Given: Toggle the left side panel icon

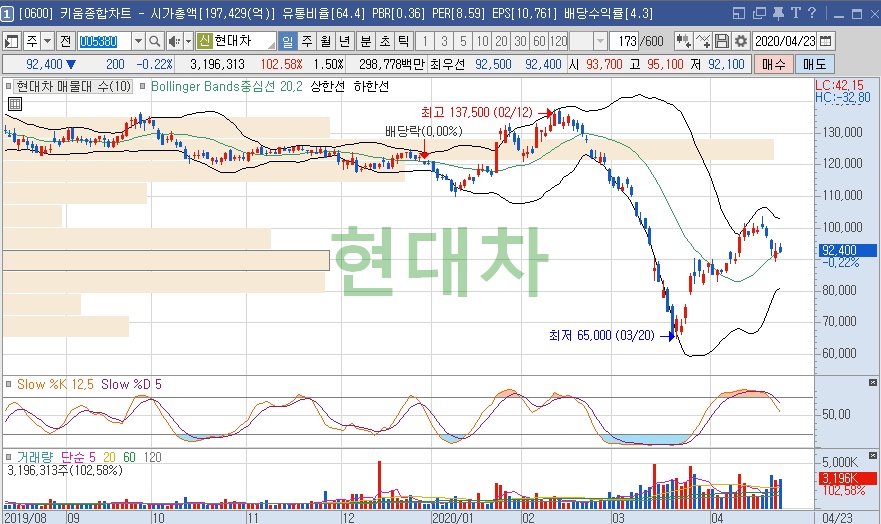Looking at the screenshot, I should coord(11,41).
